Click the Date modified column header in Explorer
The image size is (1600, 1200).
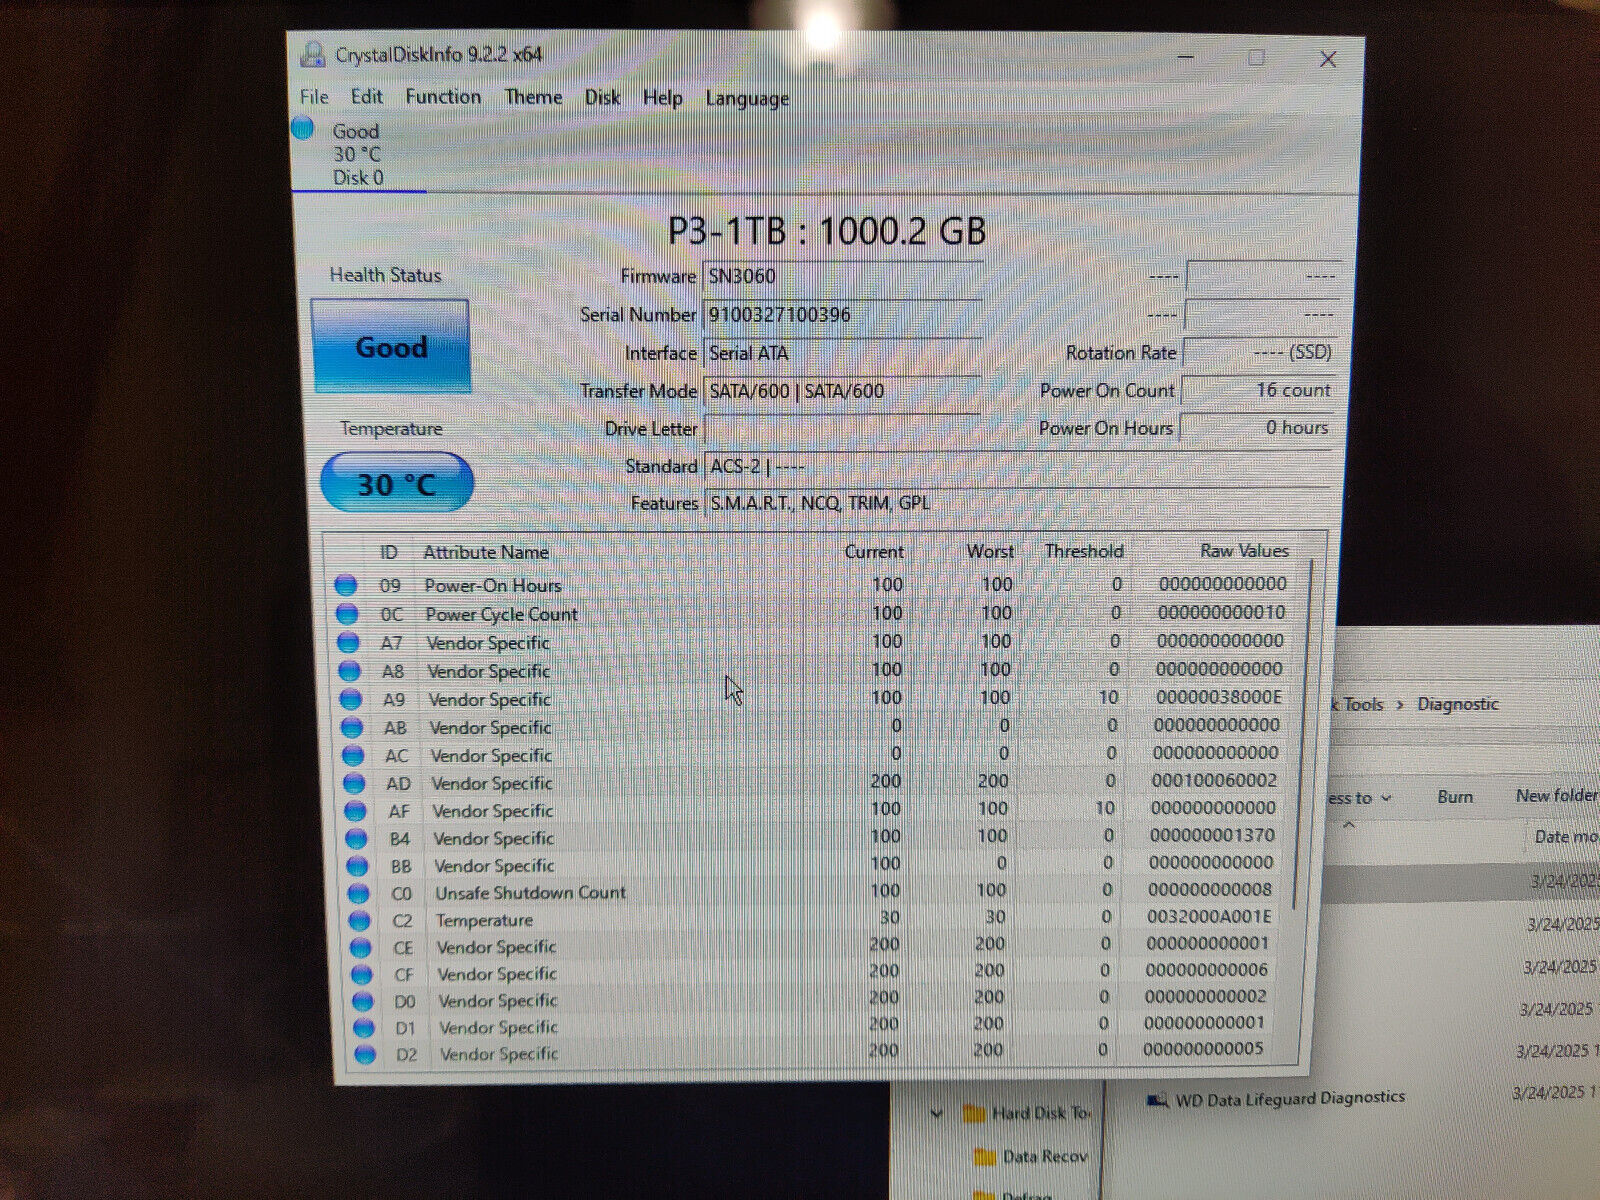pyautogui.click(x=1566, y=837)
